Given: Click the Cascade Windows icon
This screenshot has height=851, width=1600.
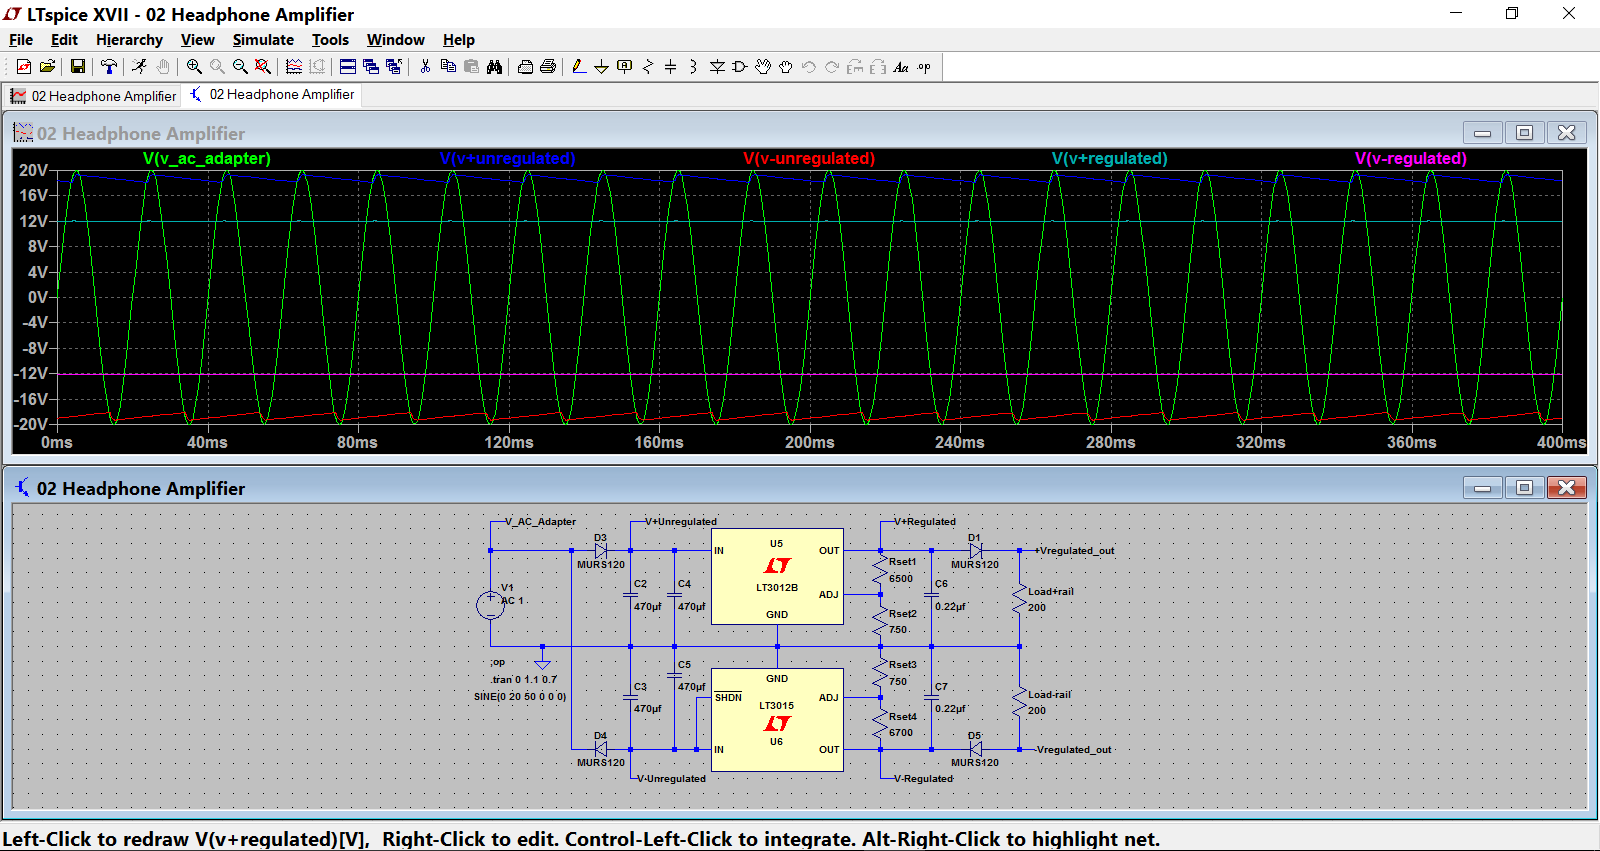Looking at the screenshot, I should 371,67.
